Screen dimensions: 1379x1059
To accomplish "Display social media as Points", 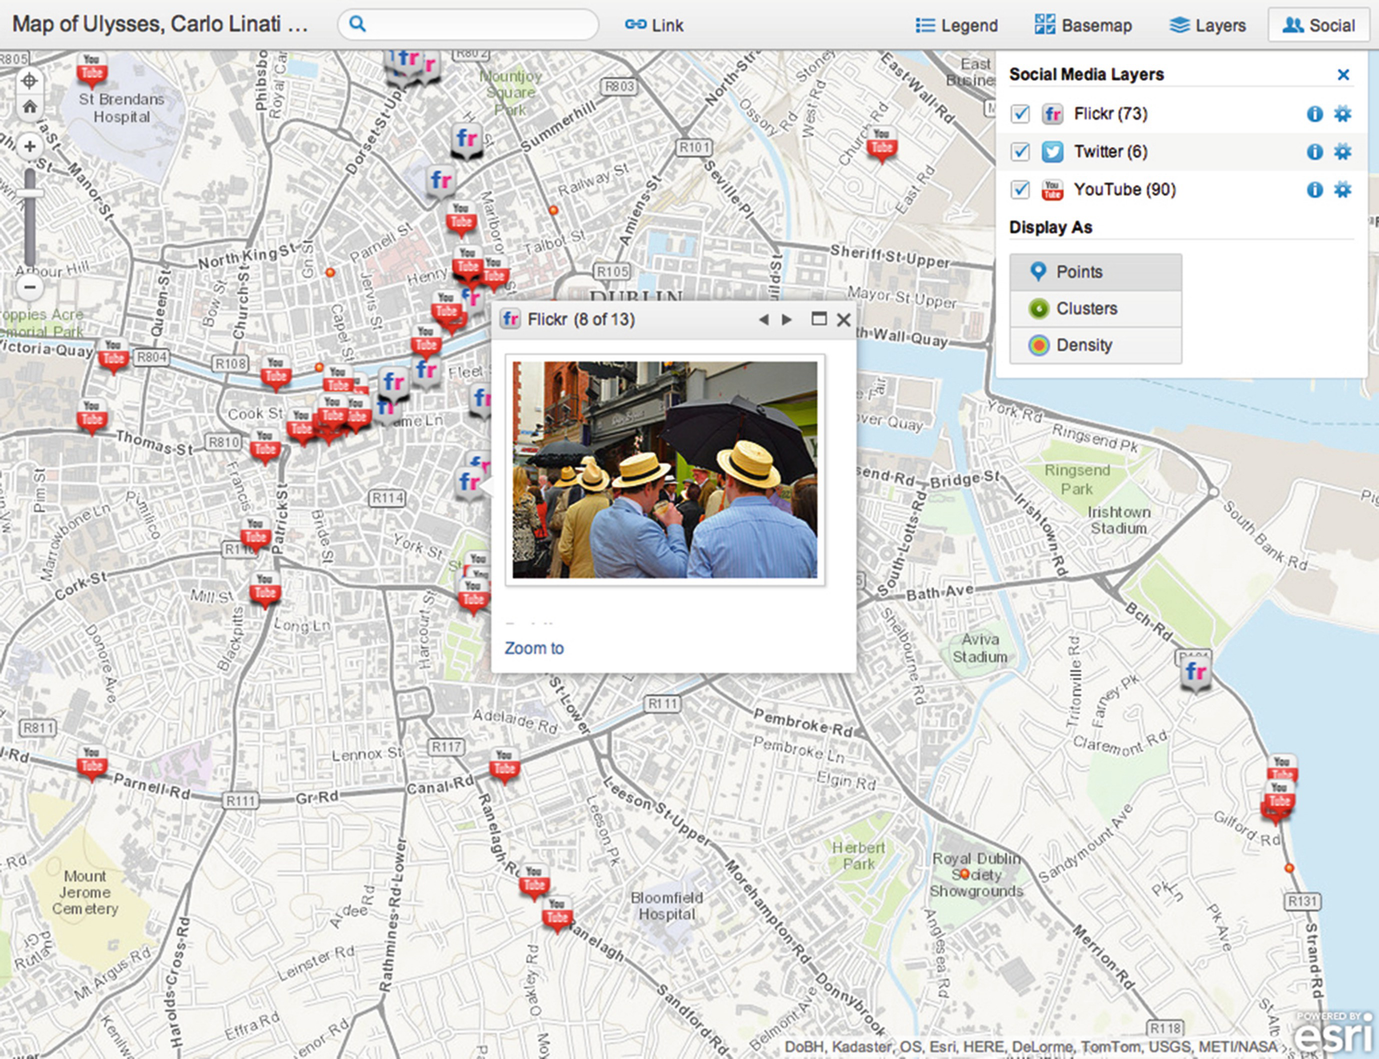I will (1095, 272).
